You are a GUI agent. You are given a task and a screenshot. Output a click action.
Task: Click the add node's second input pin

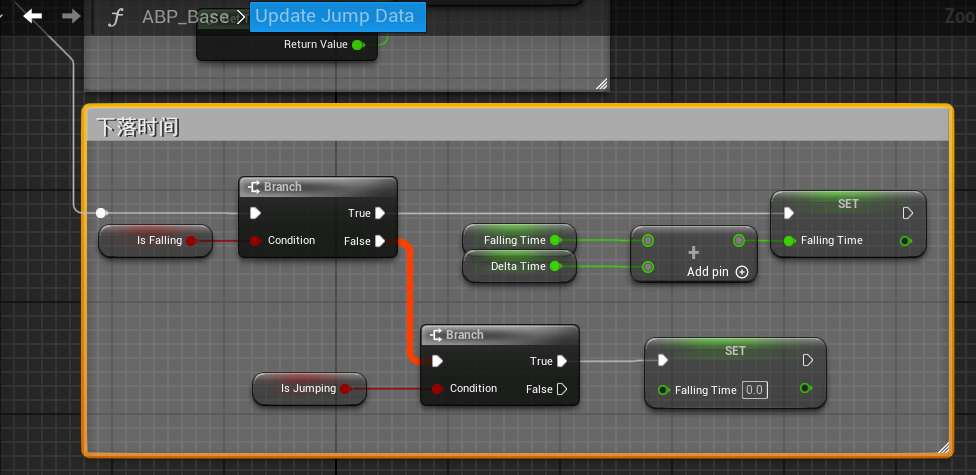[x=648, y=267]
